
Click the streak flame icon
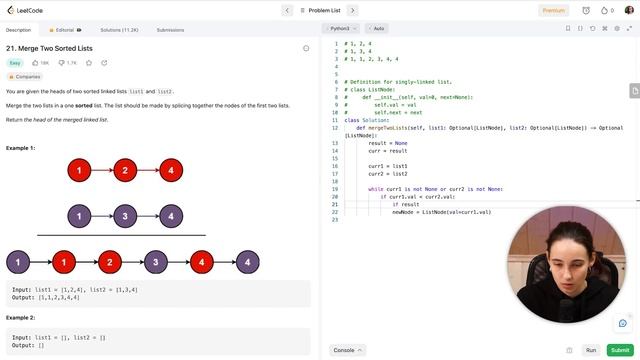tap(604, 10)
